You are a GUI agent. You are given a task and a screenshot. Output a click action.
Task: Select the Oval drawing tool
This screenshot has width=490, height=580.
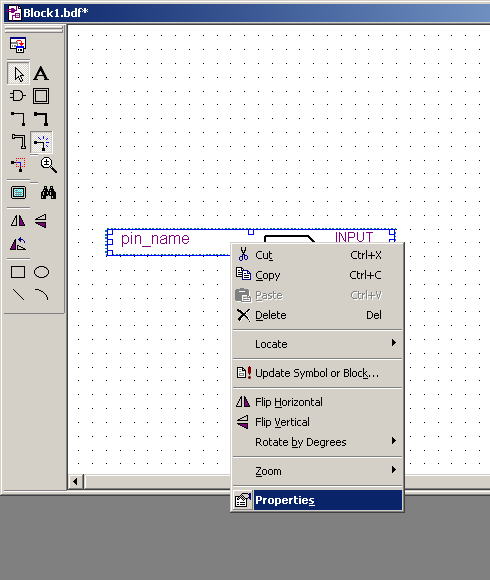(x=41, y=272)
